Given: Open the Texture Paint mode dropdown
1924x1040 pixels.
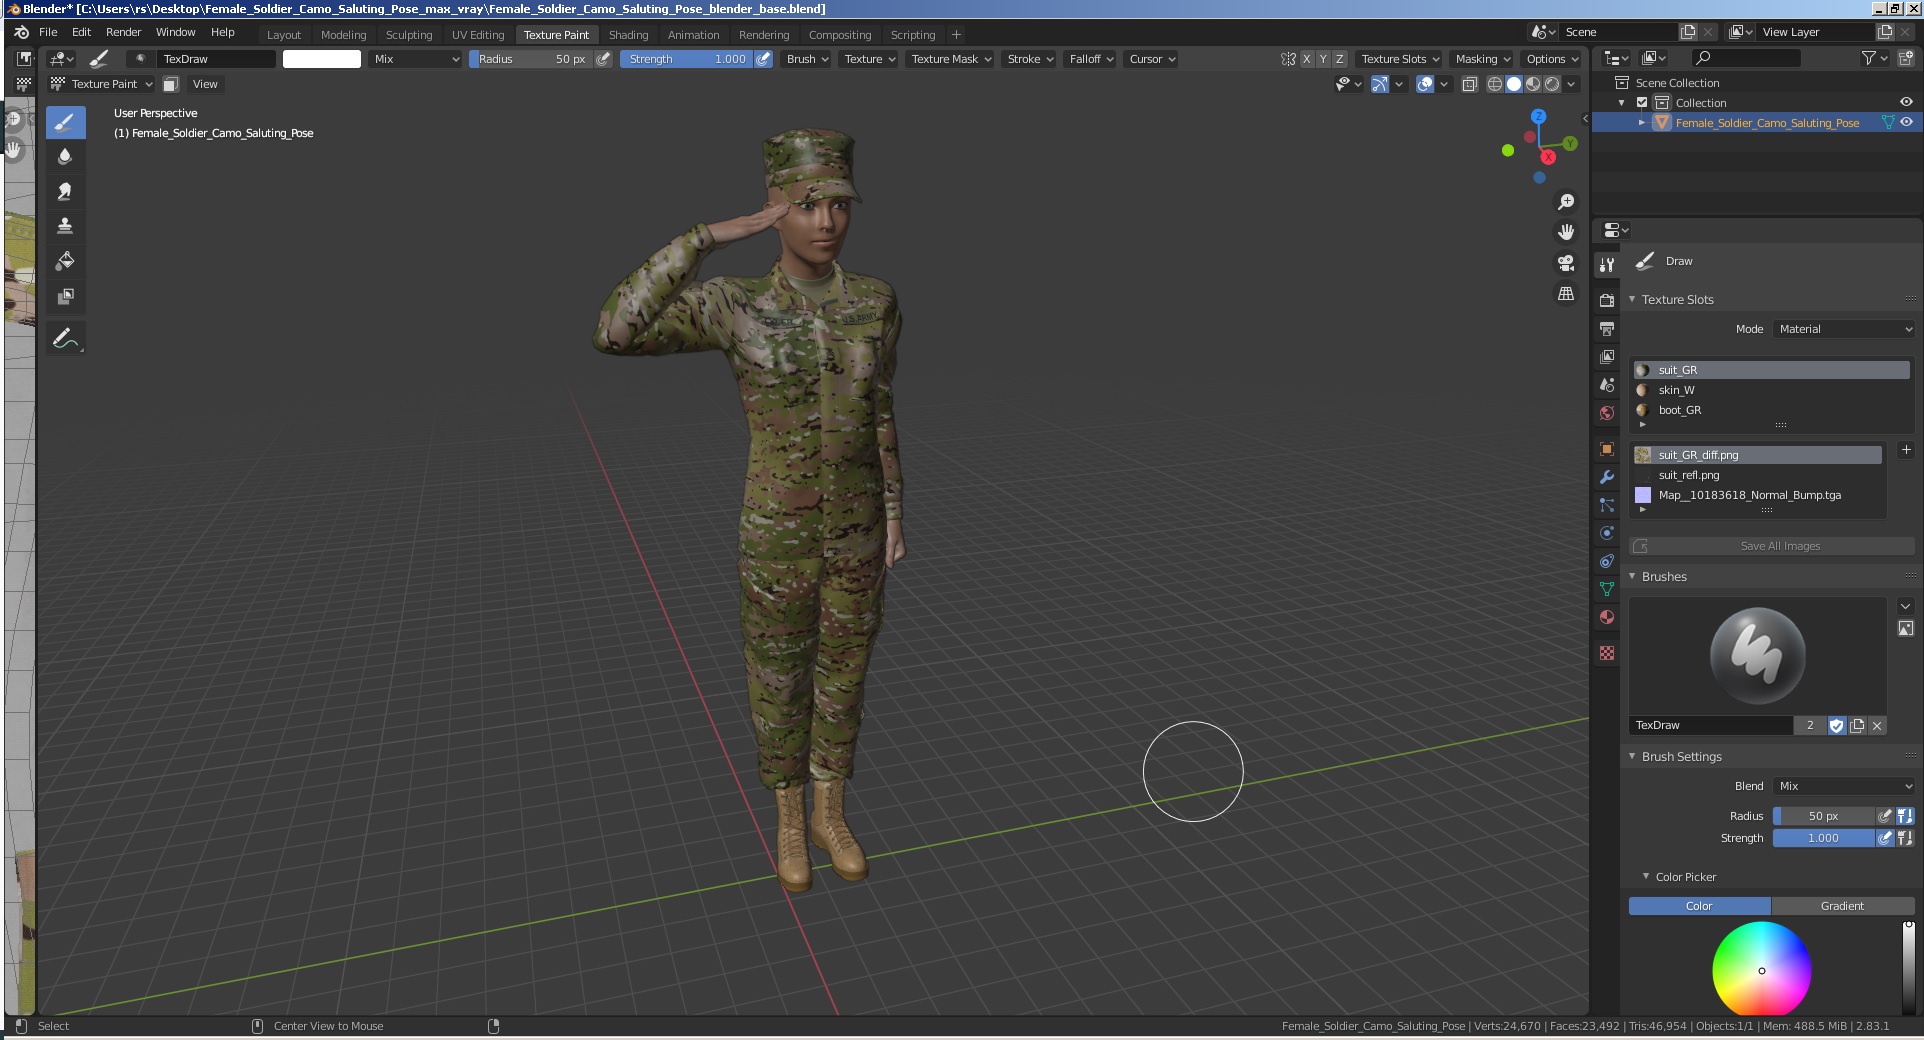Looking at the screenshot, I should pyautogui.click(x=101, y=84).
